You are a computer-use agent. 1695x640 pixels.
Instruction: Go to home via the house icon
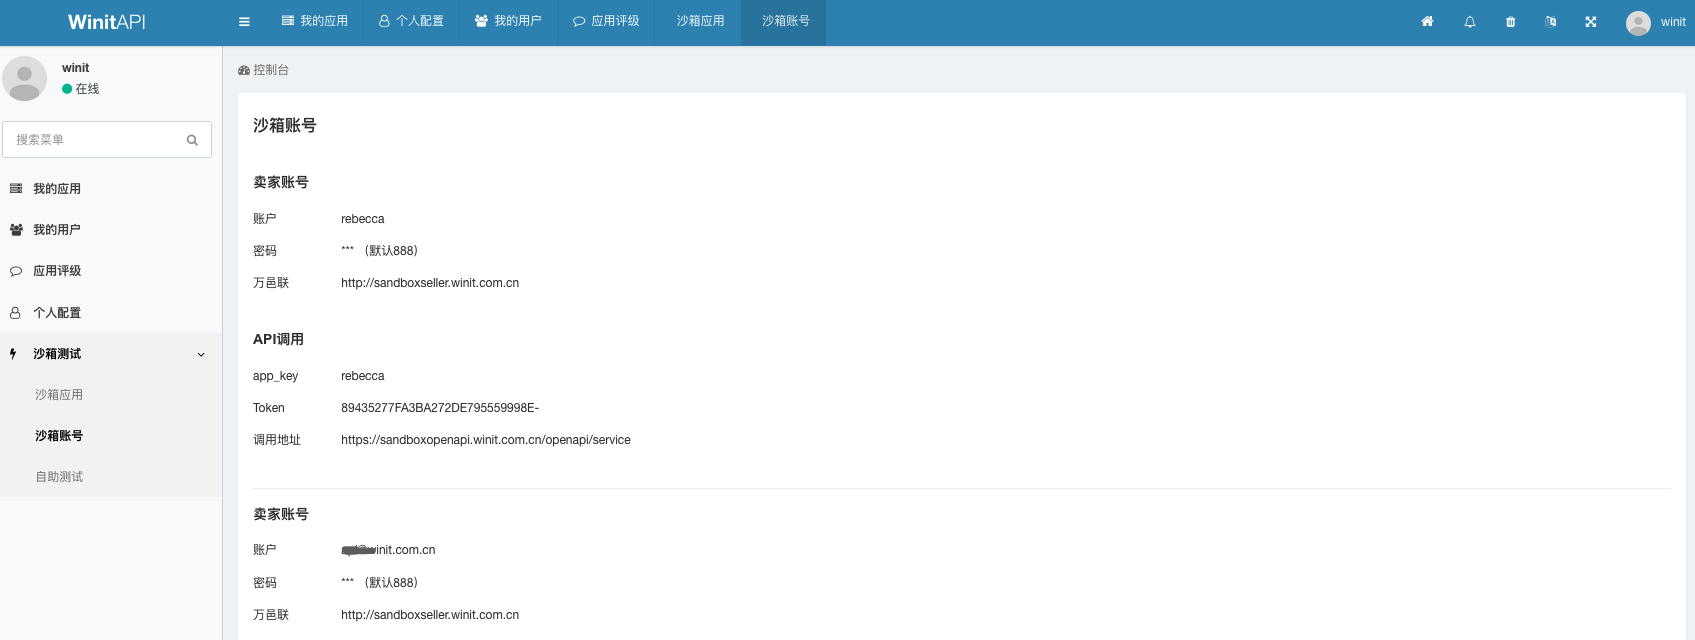coord(1427,22)
